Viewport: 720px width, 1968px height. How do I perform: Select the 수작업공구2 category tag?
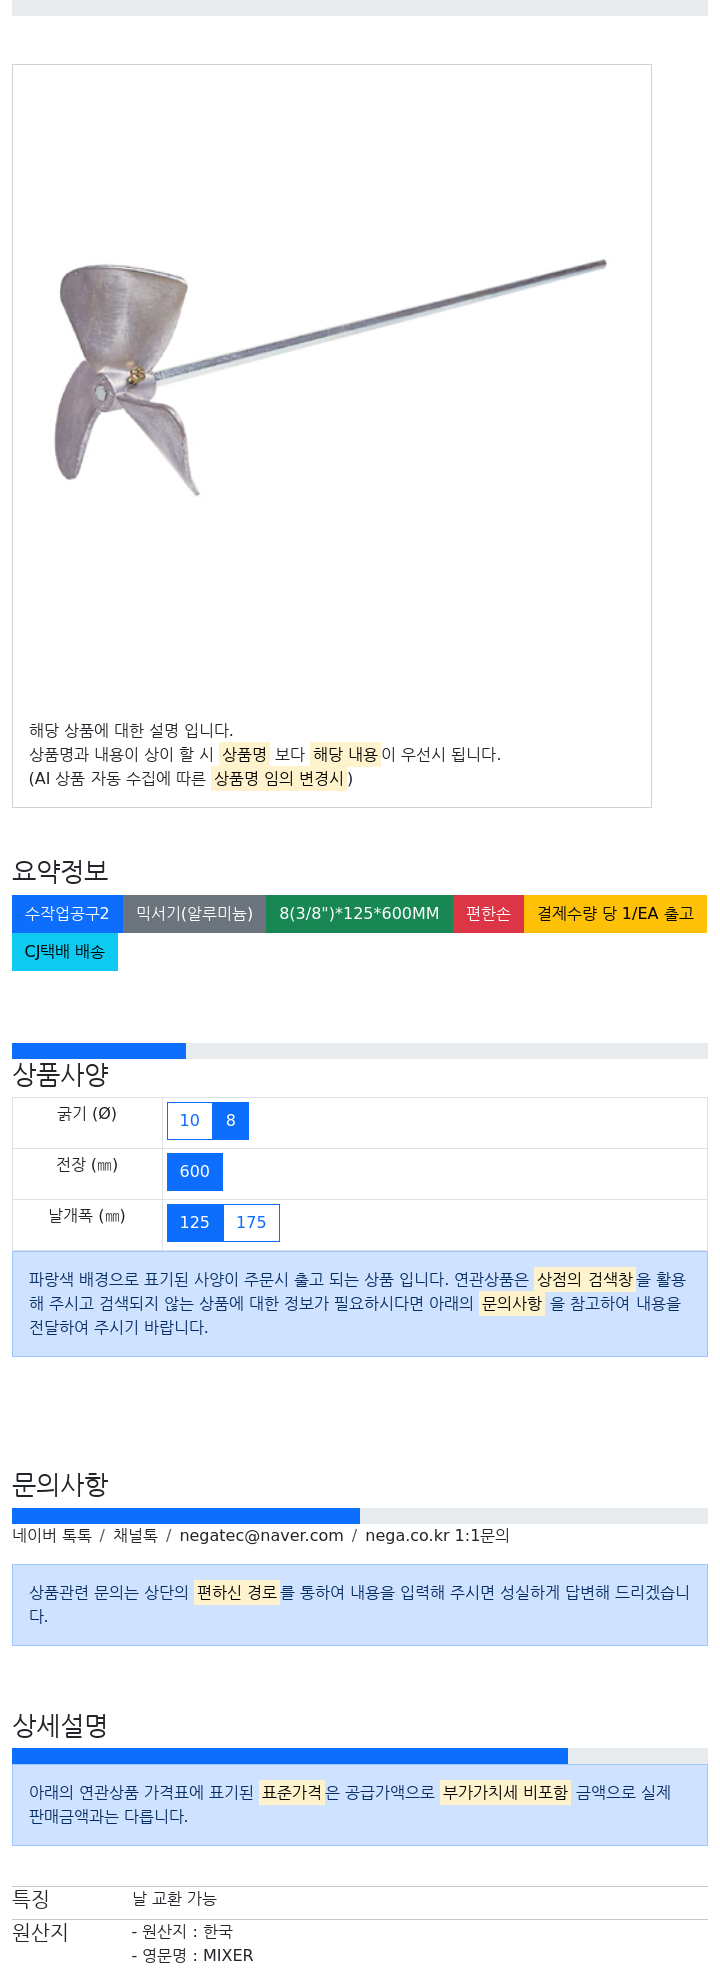pyautogui.click(x=67, y=914)
